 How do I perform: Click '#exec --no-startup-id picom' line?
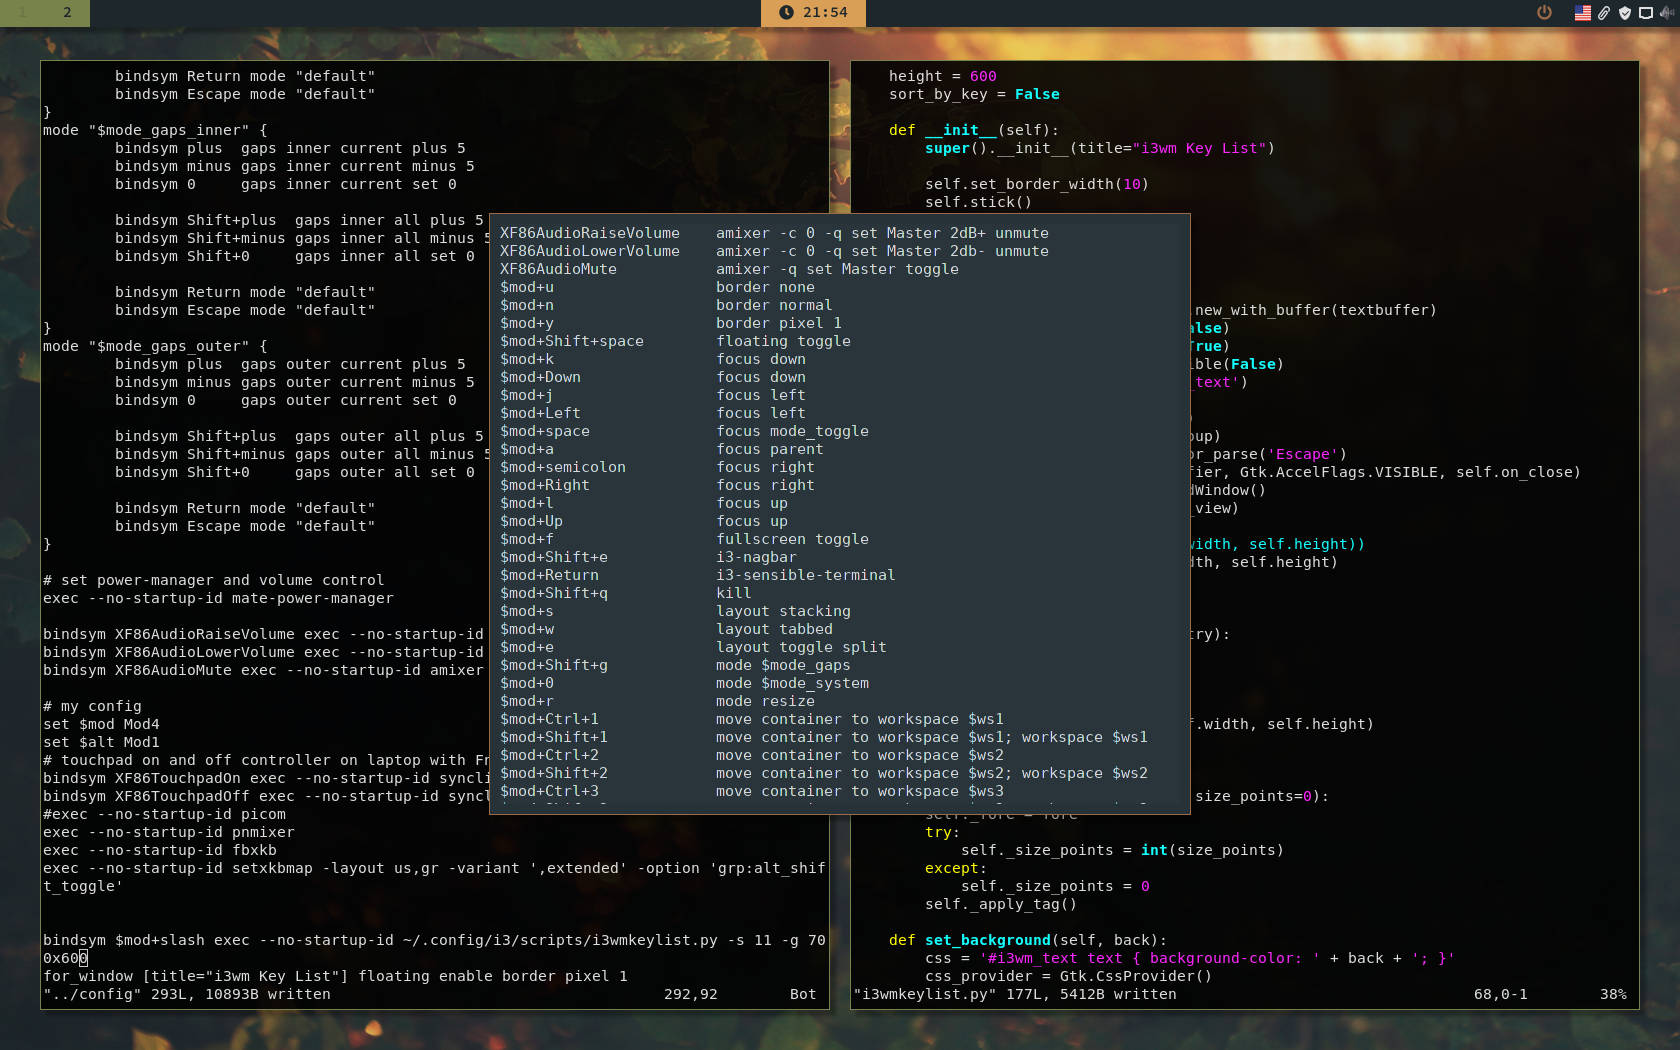click(x=164, y=814)
